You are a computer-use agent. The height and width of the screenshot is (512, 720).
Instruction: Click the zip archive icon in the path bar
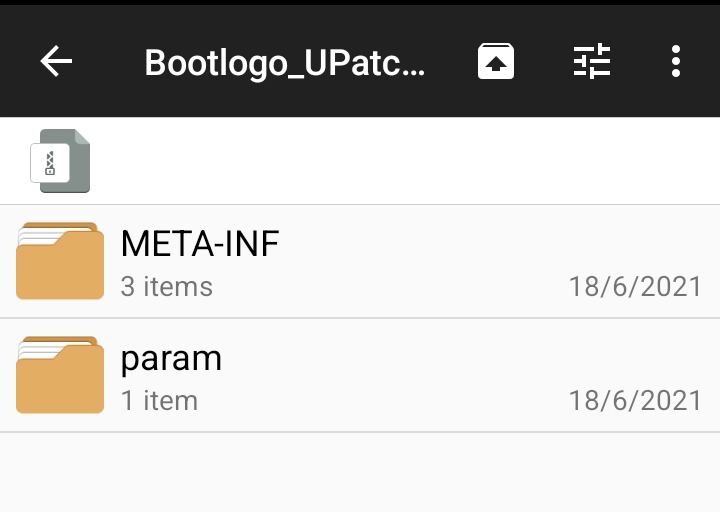(60, 161)
